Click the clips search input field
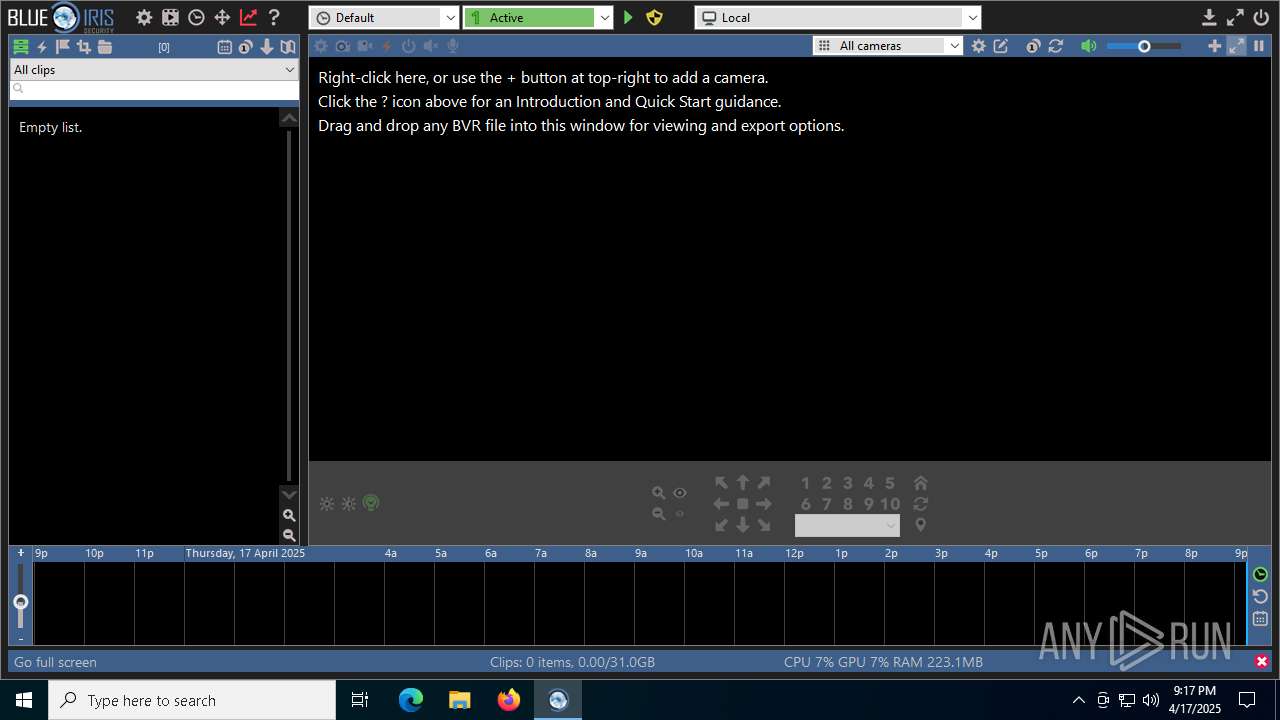Image resolution: width=1280 pixels, height=720 pixels. 154,89
